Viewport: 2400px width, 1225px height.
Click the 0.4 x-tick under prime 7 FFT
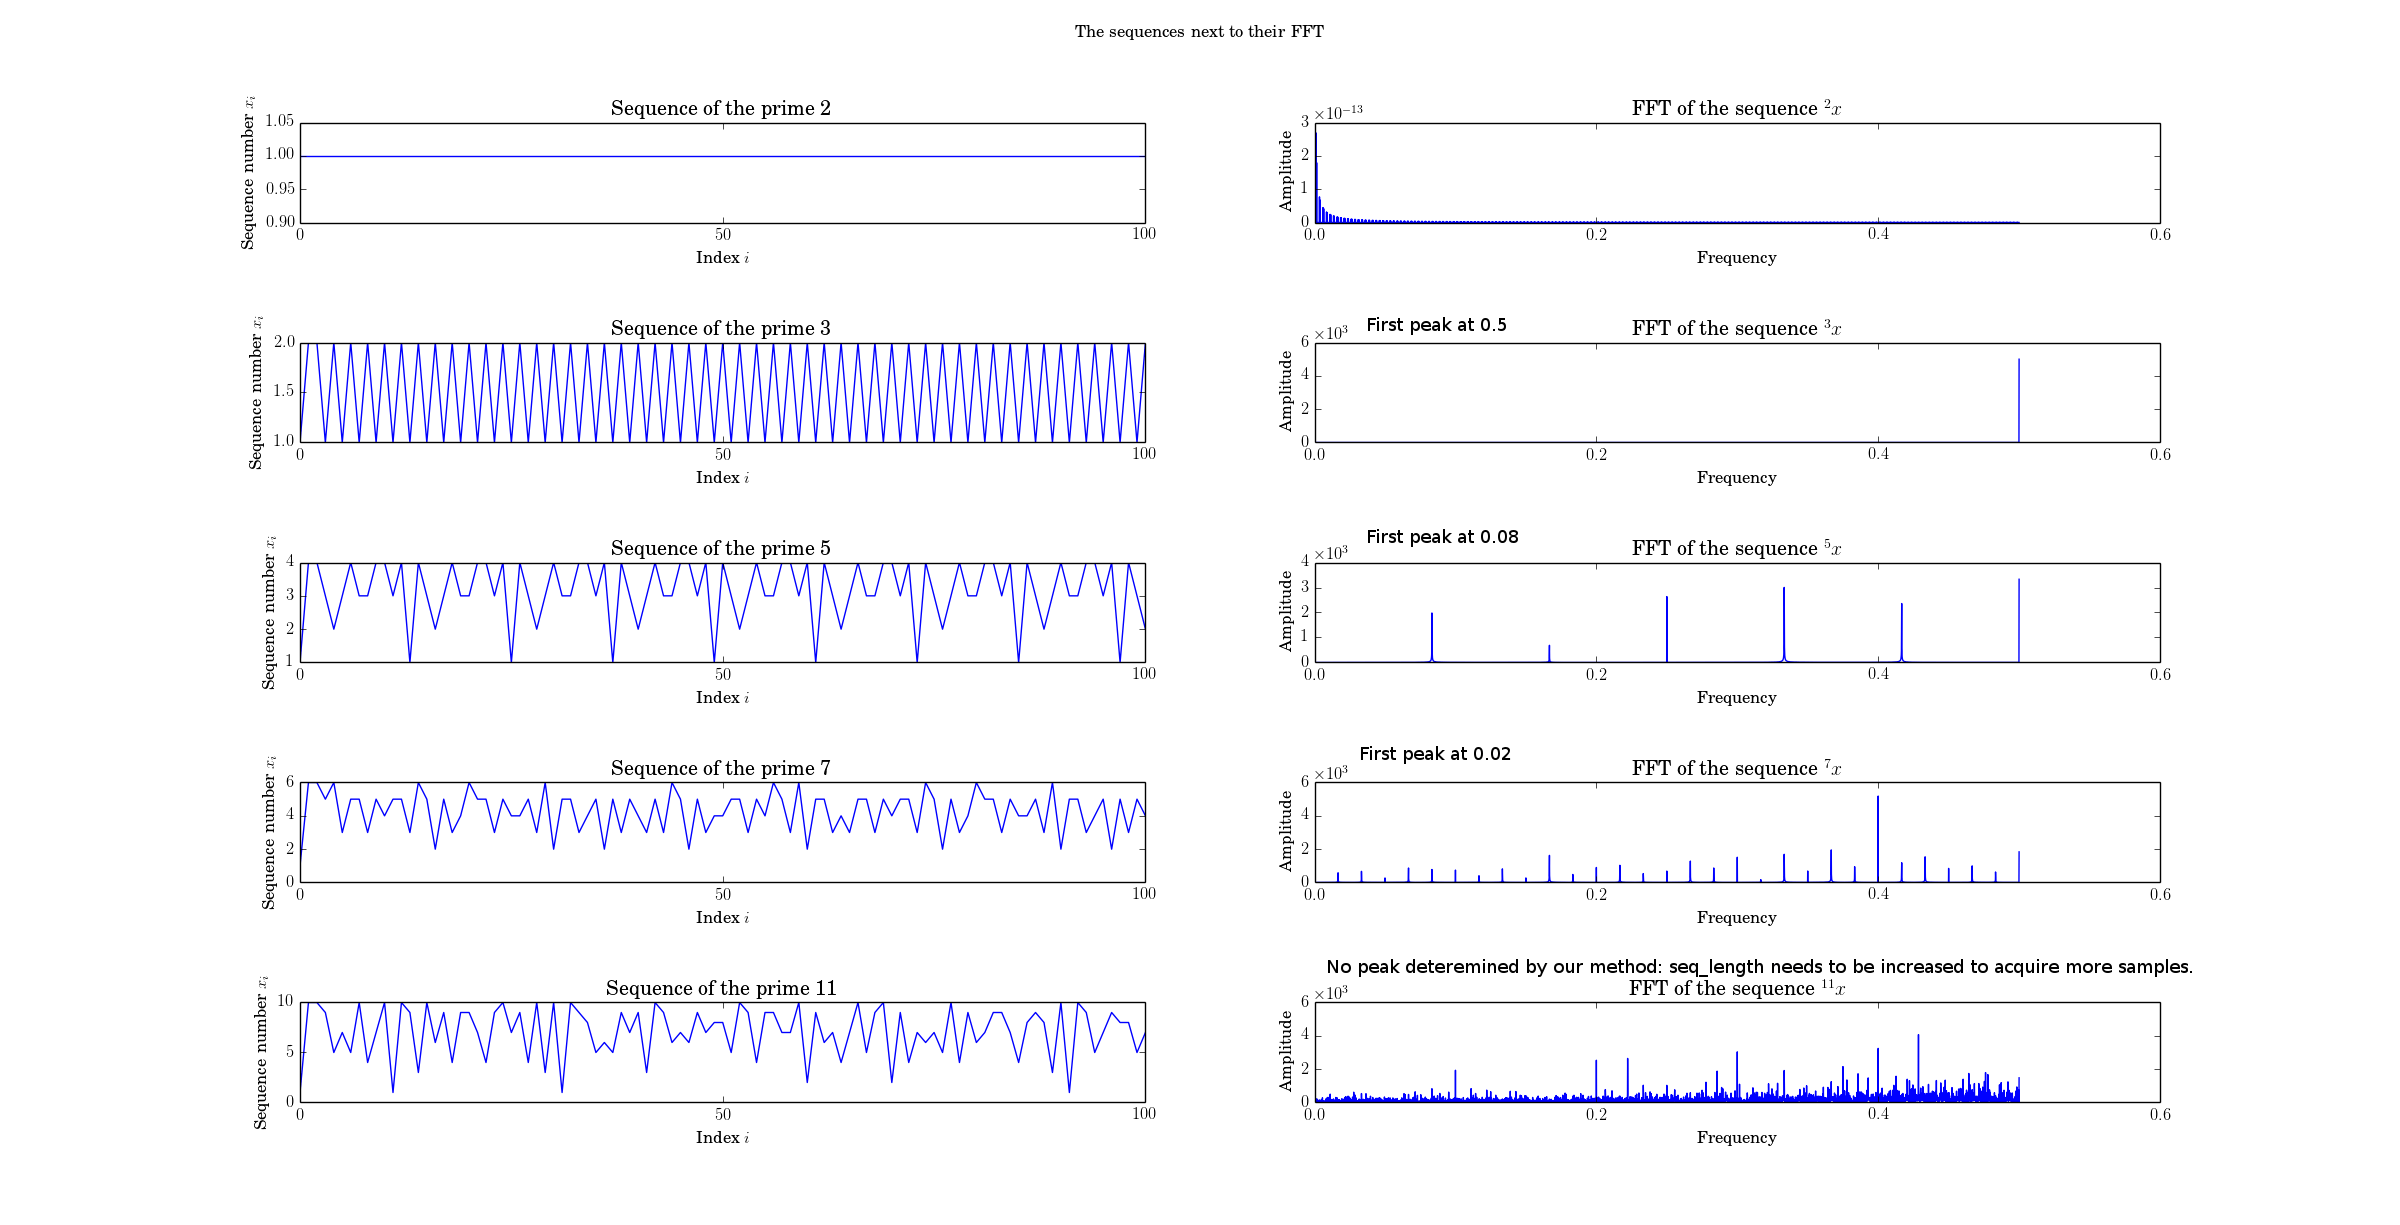(x=1878, y=894)
